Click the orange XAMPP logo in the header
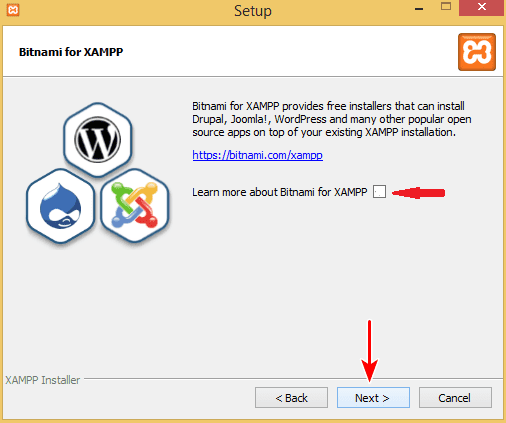This screenshot has height=423, width=506. coord(477,52)
